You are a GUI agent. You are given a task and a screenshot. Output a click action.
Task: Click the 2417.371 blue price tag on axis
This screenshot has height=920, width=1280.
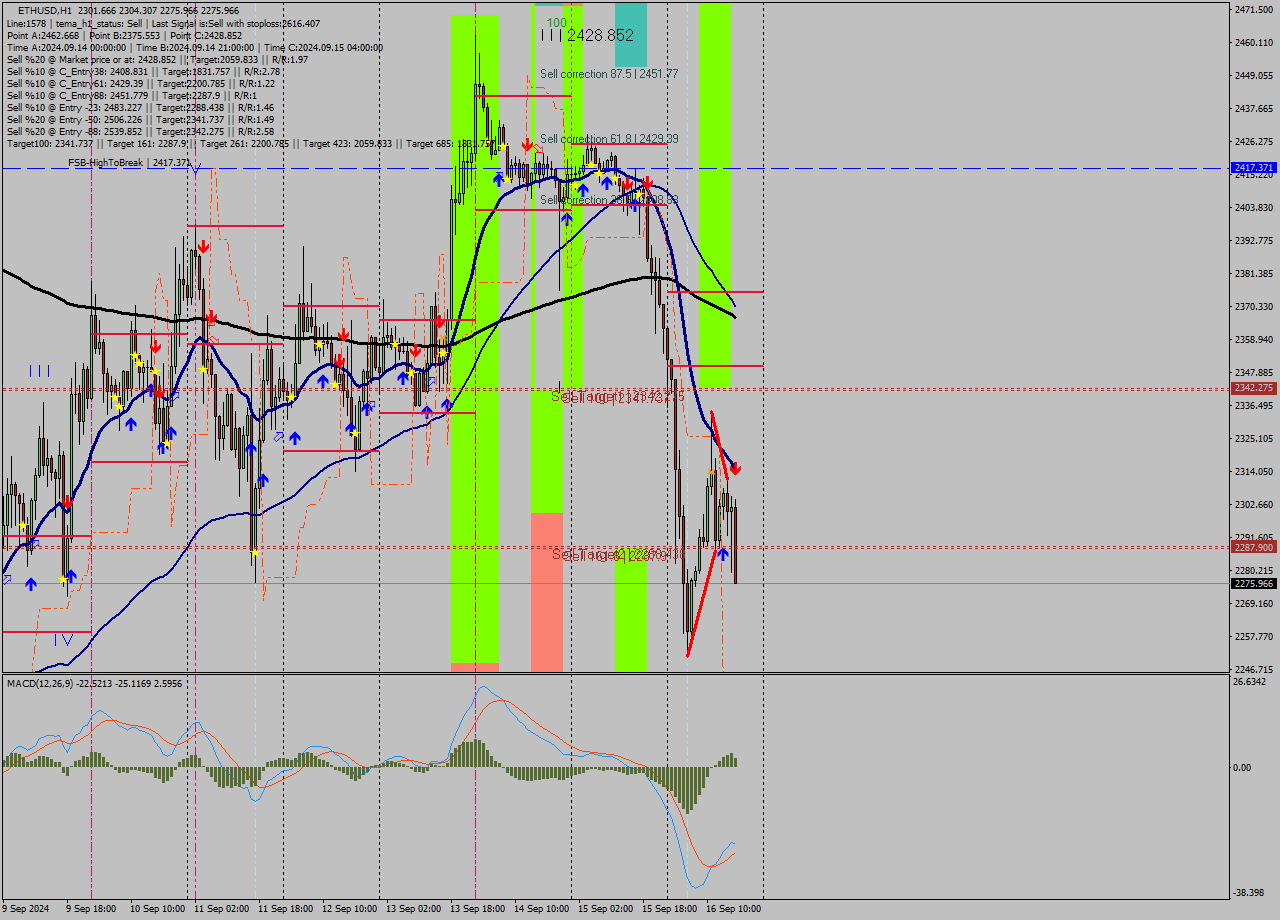(x=1253, y=168)
